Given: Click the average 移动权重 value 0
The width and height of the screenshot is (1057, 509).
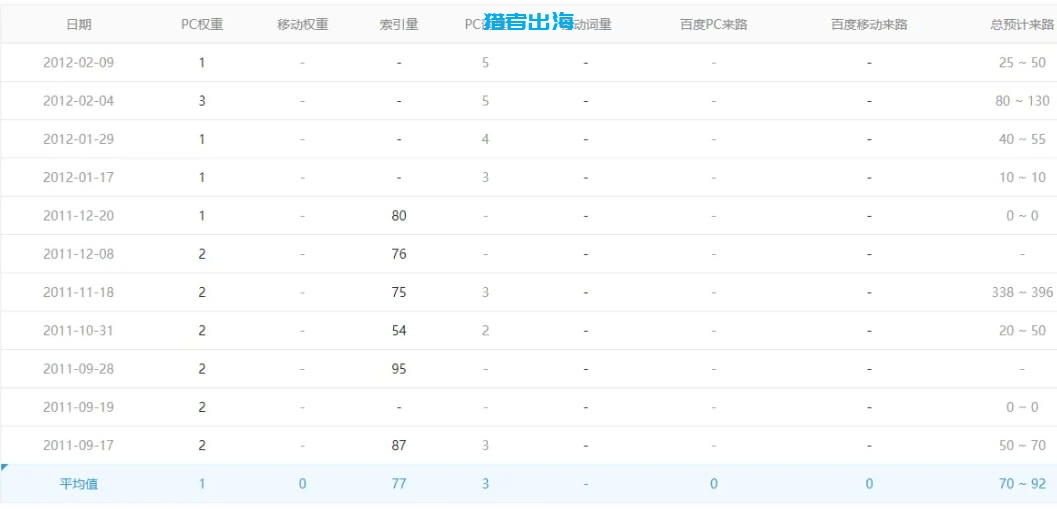Looking at the screenshot, I should (303, 483).
